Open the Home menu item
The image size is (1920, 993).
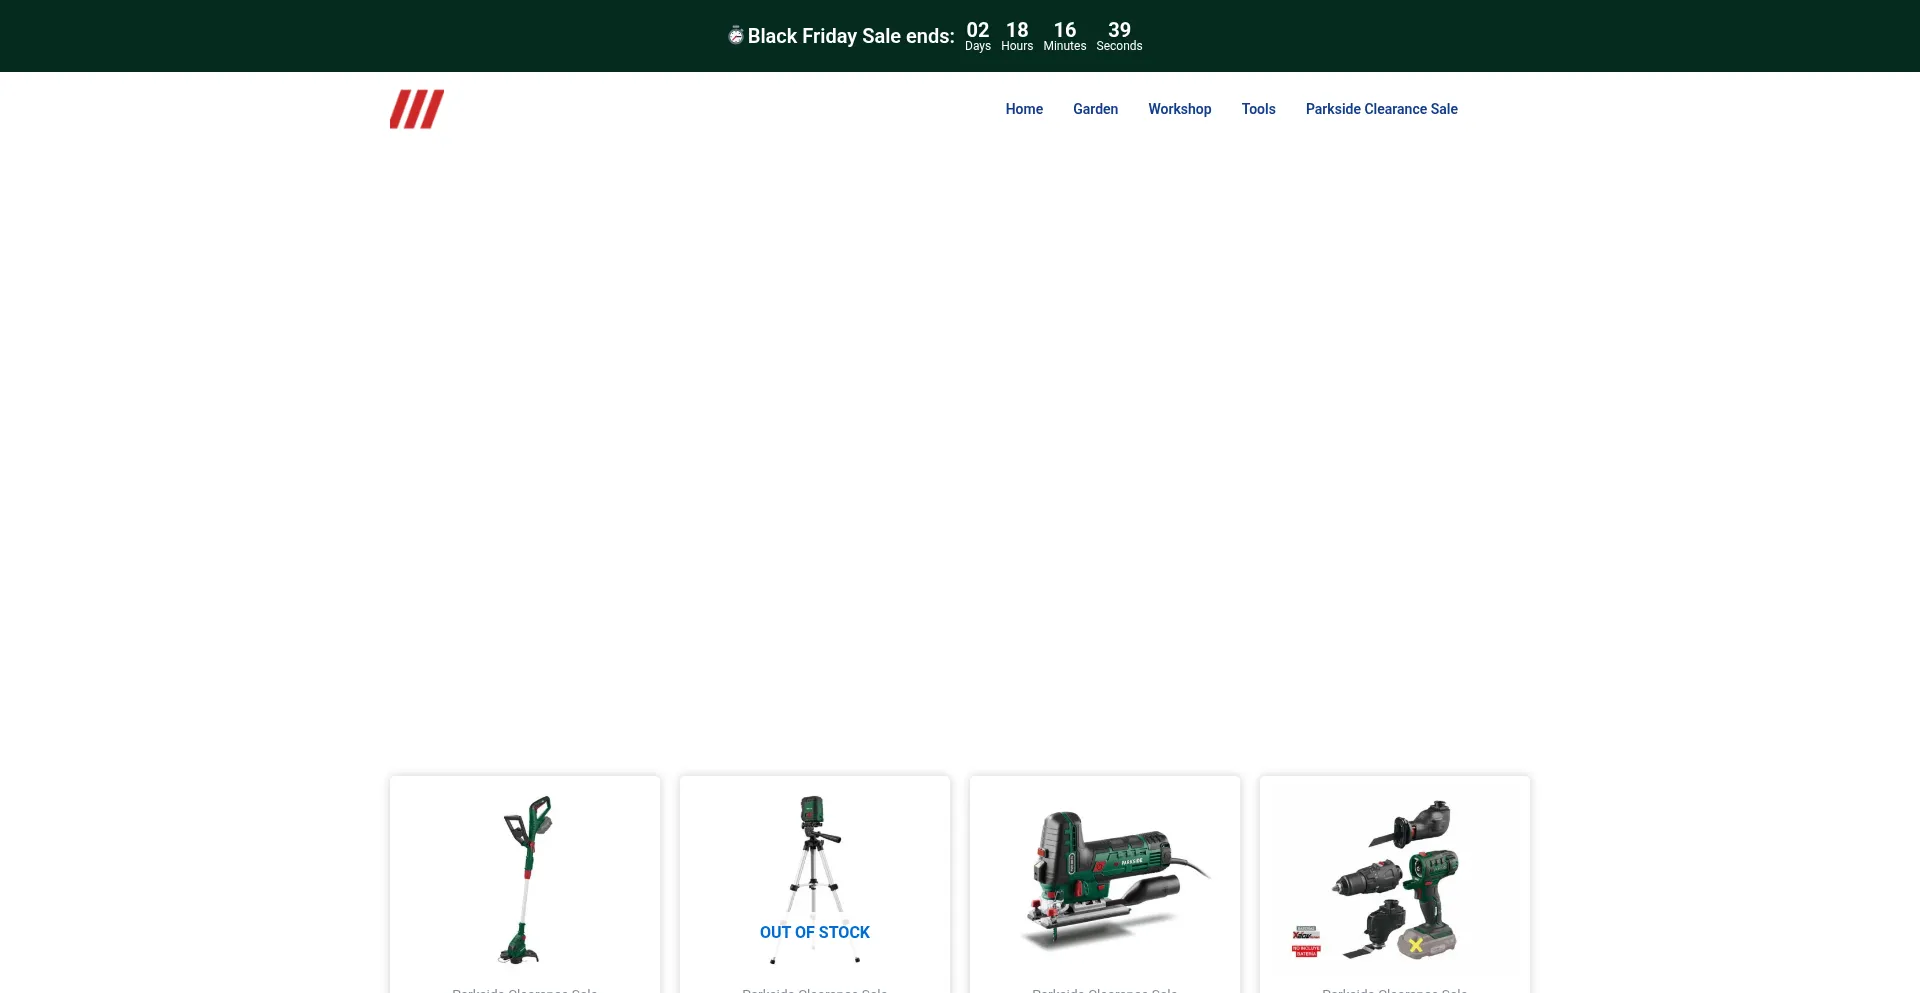click(1023, 109)
